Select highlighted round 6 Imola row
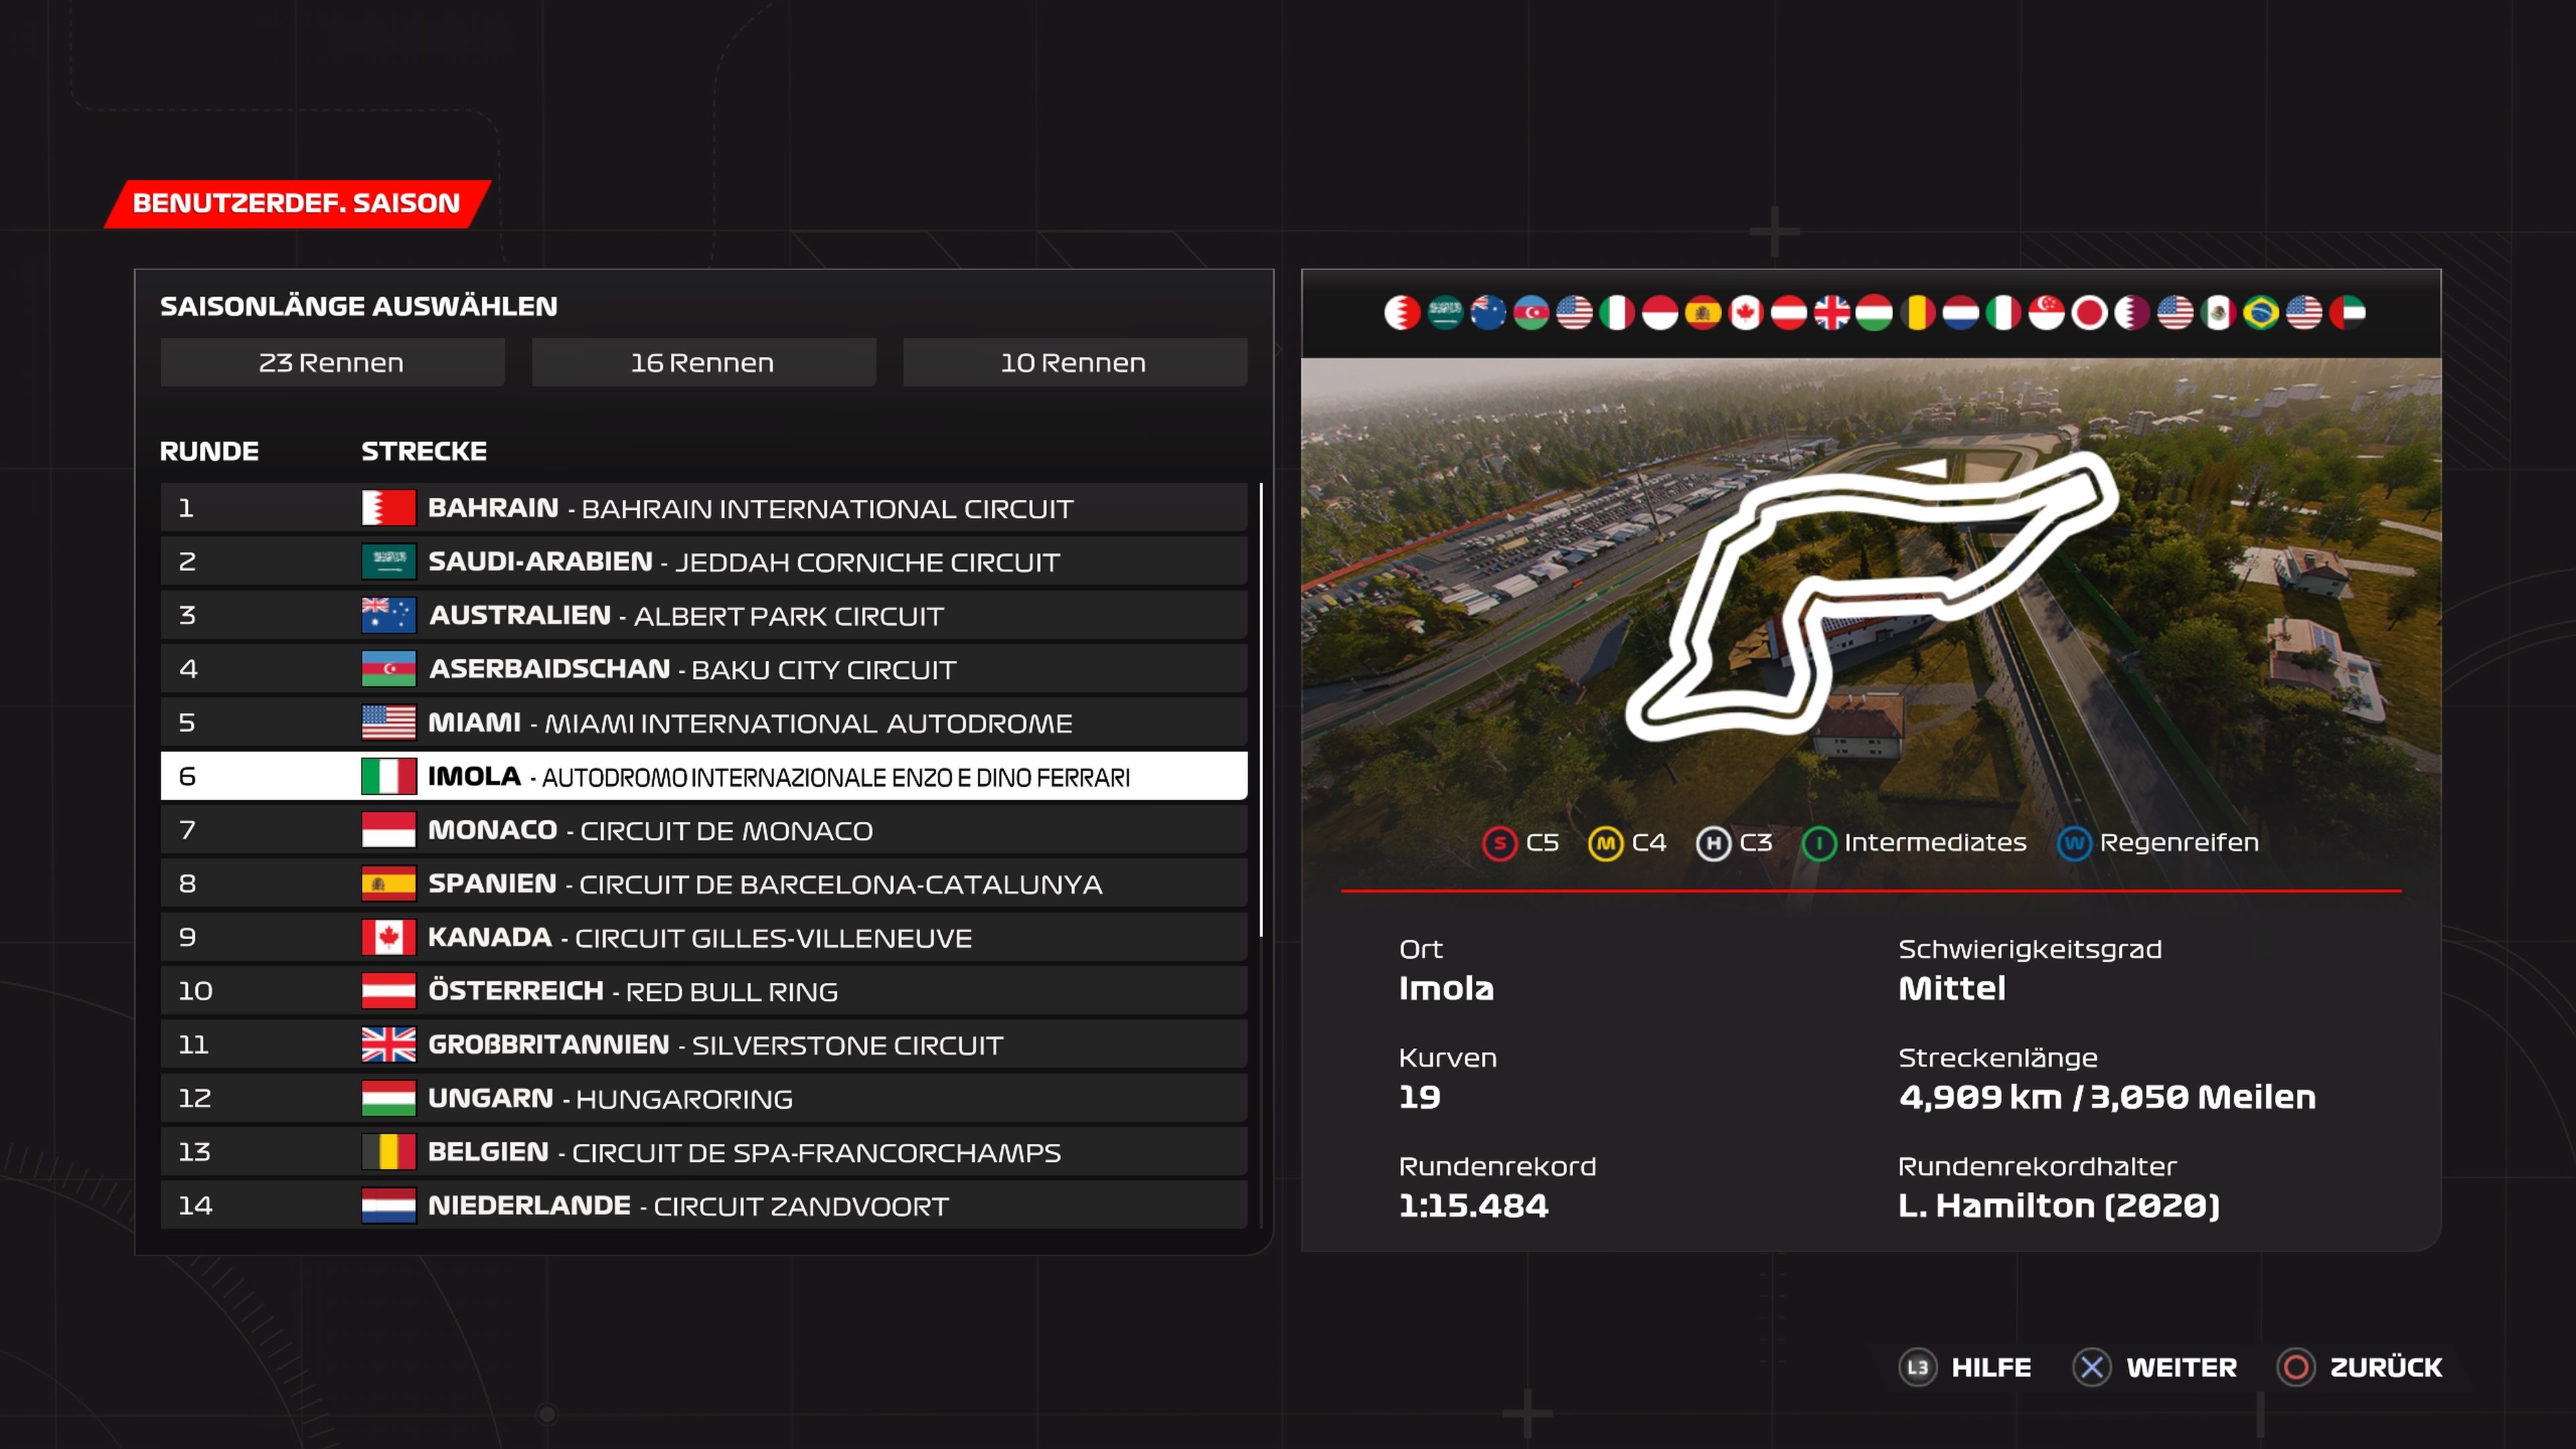2576x1449 pixels. pyautogui.click(x=704, y=776)
